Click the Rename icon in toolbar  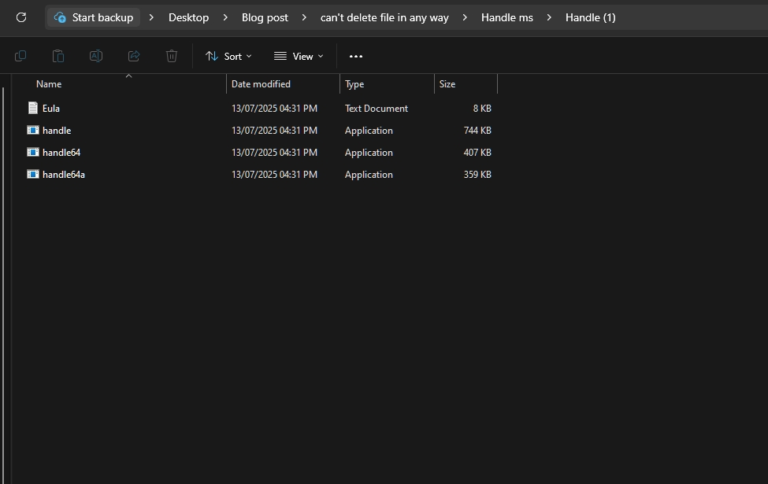(x=96, y=56)
